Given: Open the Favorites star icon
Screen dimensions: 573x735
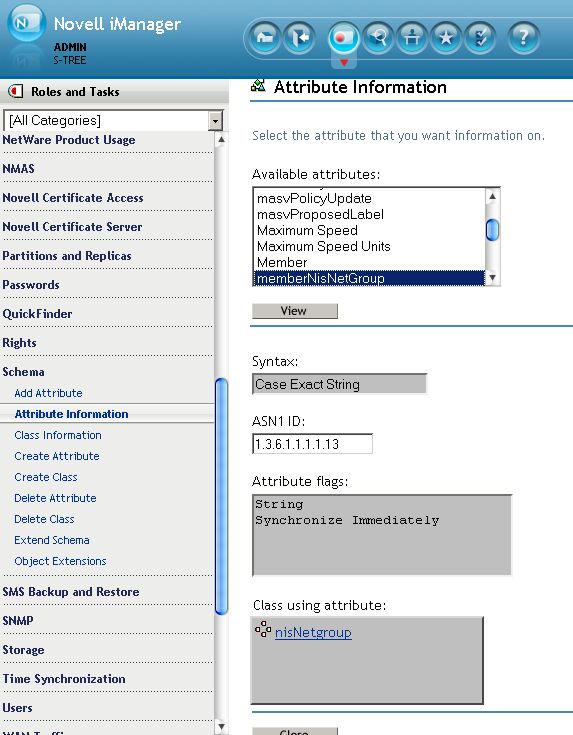Looking at the screenshot, I should pos(446,37).
